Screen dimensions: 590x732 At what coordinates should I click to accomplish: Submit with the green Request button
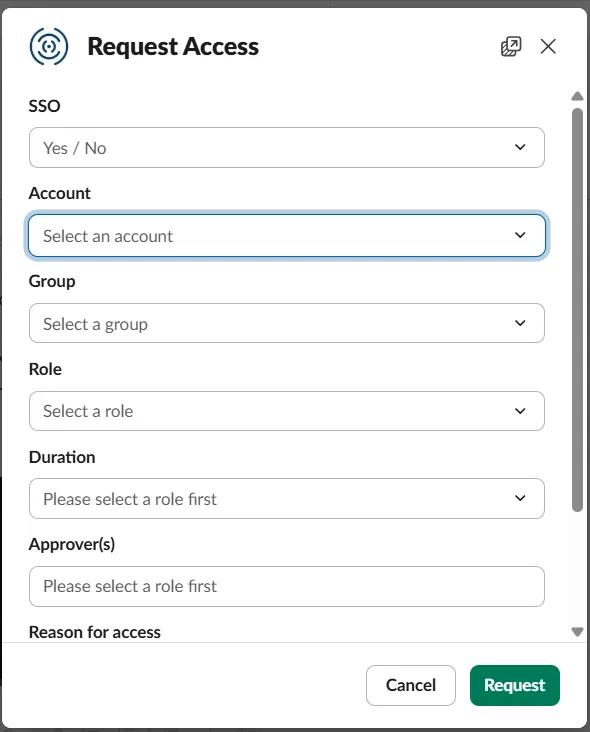[x=515, y=685]
